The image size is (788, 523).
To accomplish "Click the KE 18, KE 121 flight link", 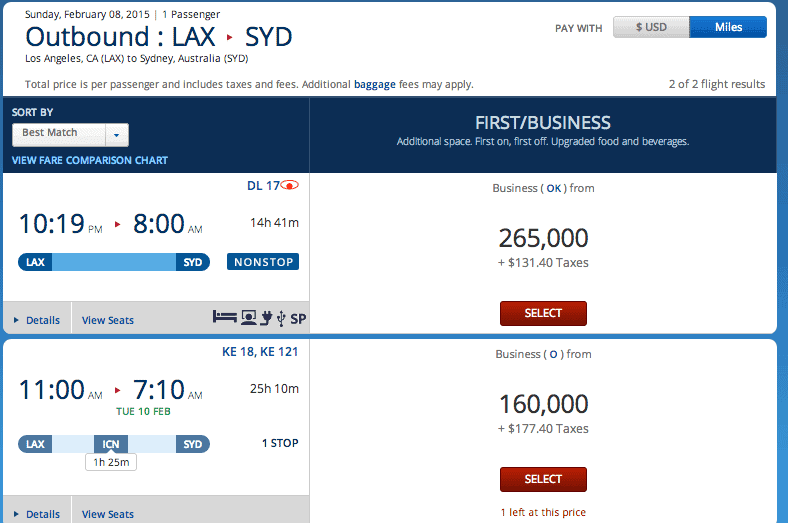I will [x=260, y=352].
